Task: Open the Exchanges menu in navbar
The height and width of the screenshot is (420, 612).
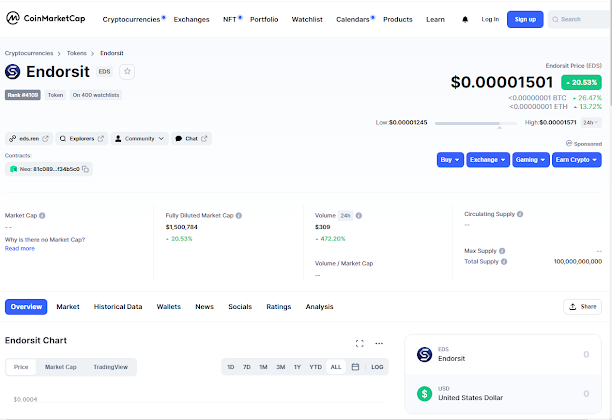Action: [x=191, y=19]
